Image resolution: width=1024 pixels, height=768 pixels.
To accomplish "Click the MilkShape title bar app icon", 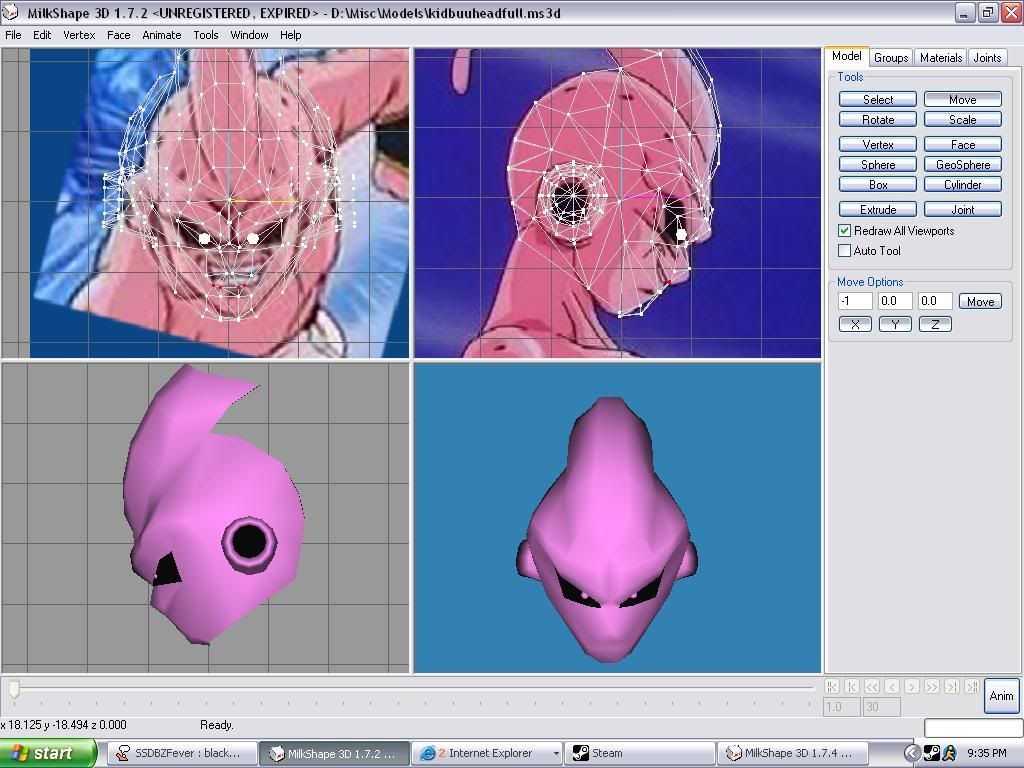I will (10, 12).
